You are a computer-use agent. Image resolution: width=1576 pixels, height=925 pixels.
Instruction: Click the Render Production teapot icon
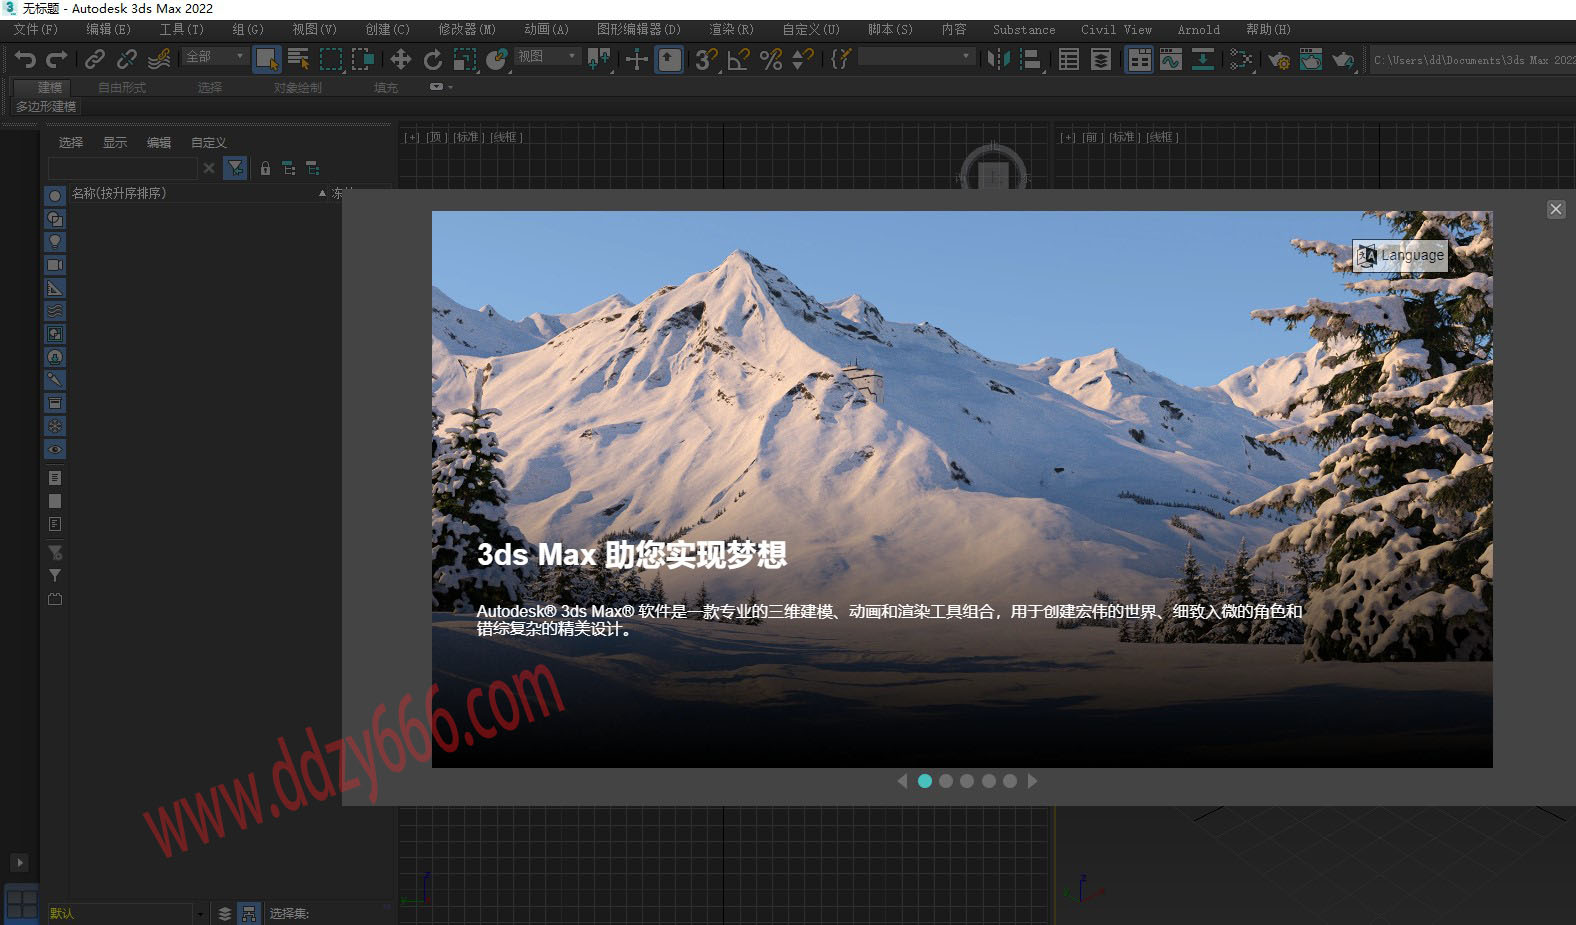point(1343,59)
